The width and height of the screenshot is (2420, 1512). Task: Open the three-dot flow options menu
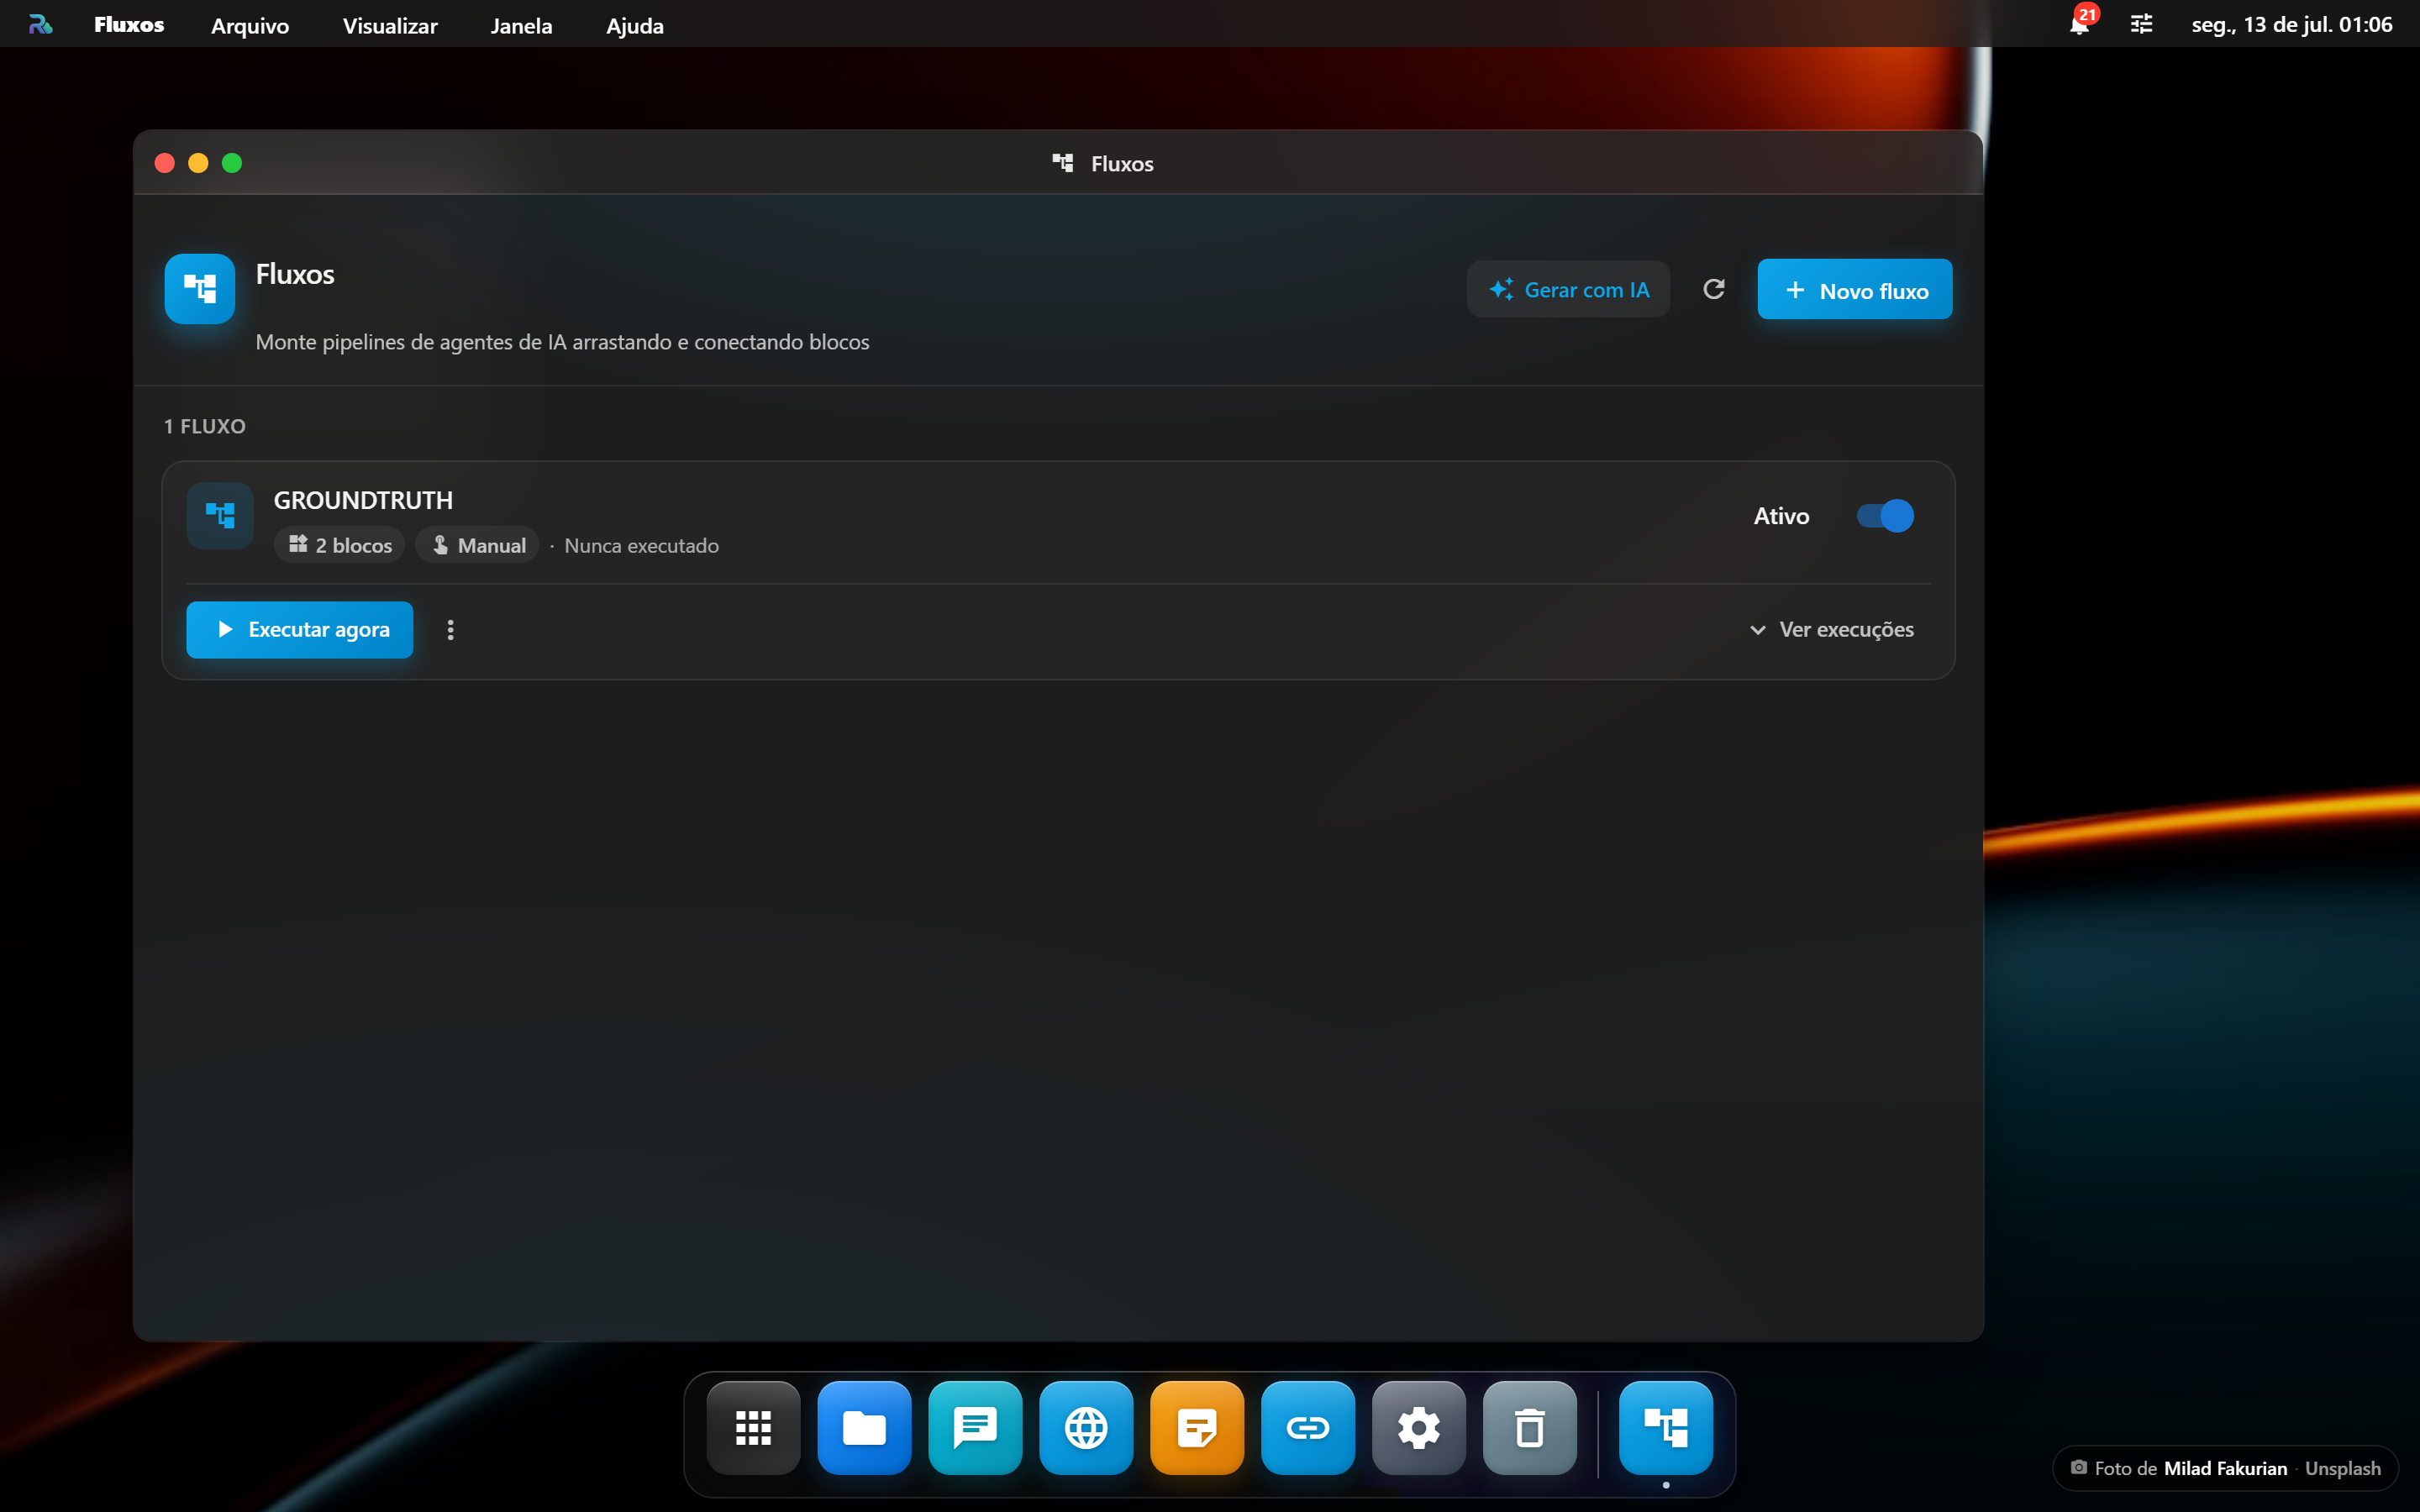450,630
